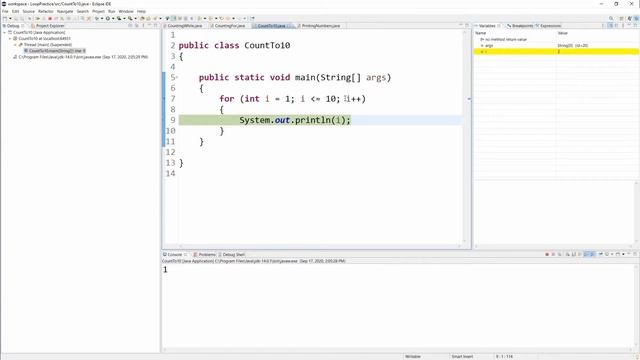Select the javaw.exe process entry
640x360 pixels.
point(80,57)
